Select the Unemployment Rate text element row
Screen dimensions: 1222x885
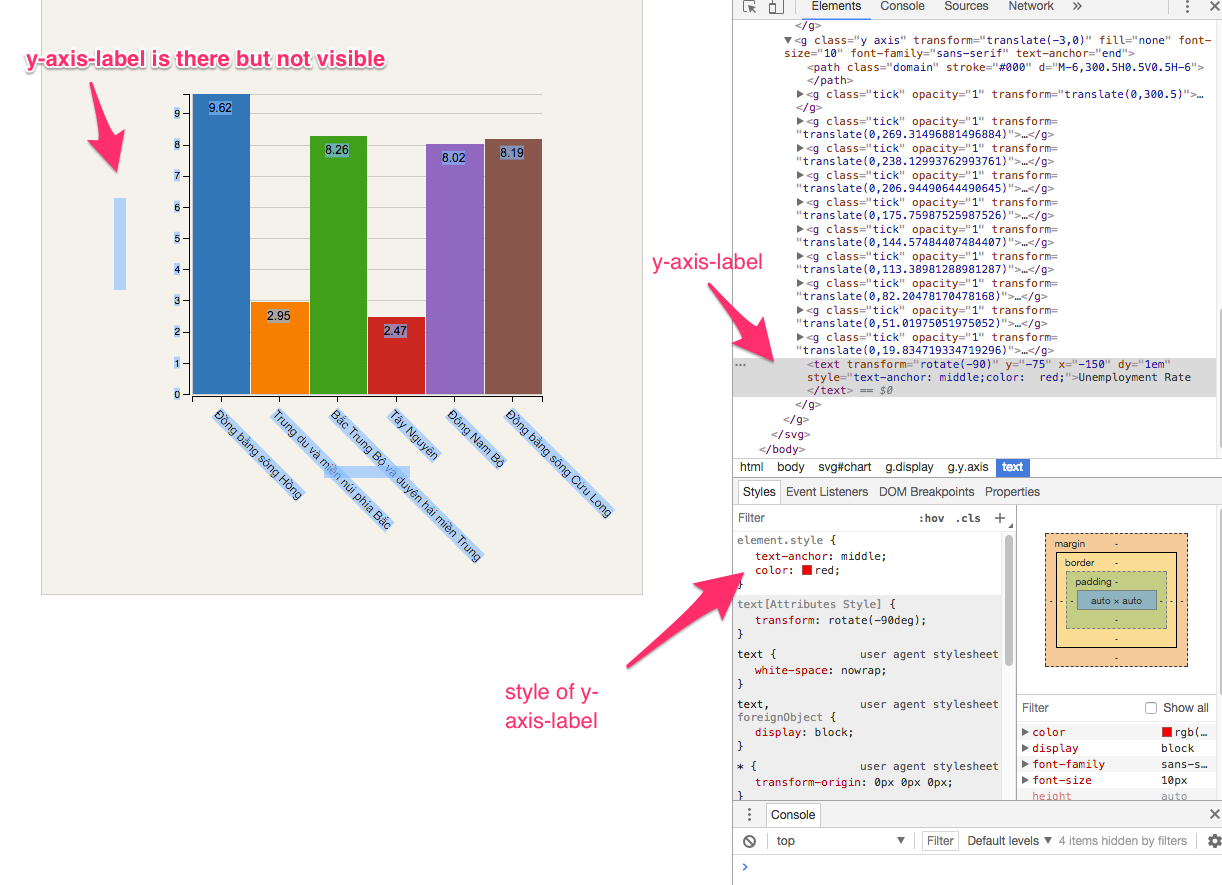[x=976, y=377]
